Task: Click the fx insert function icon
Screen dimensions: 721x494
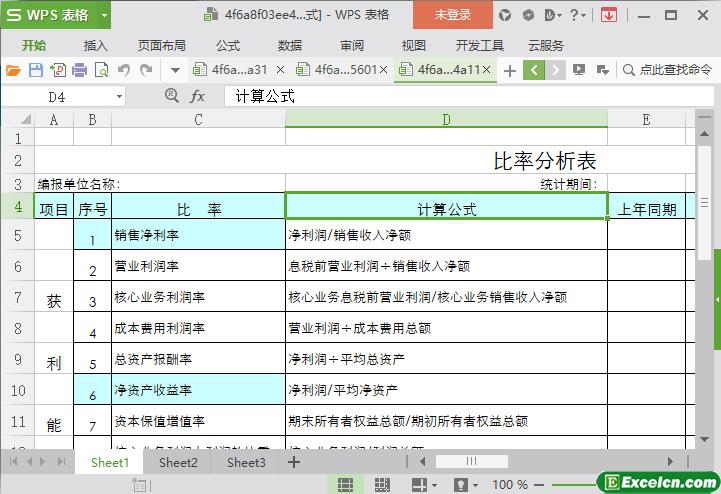Action: click(197, 96)
